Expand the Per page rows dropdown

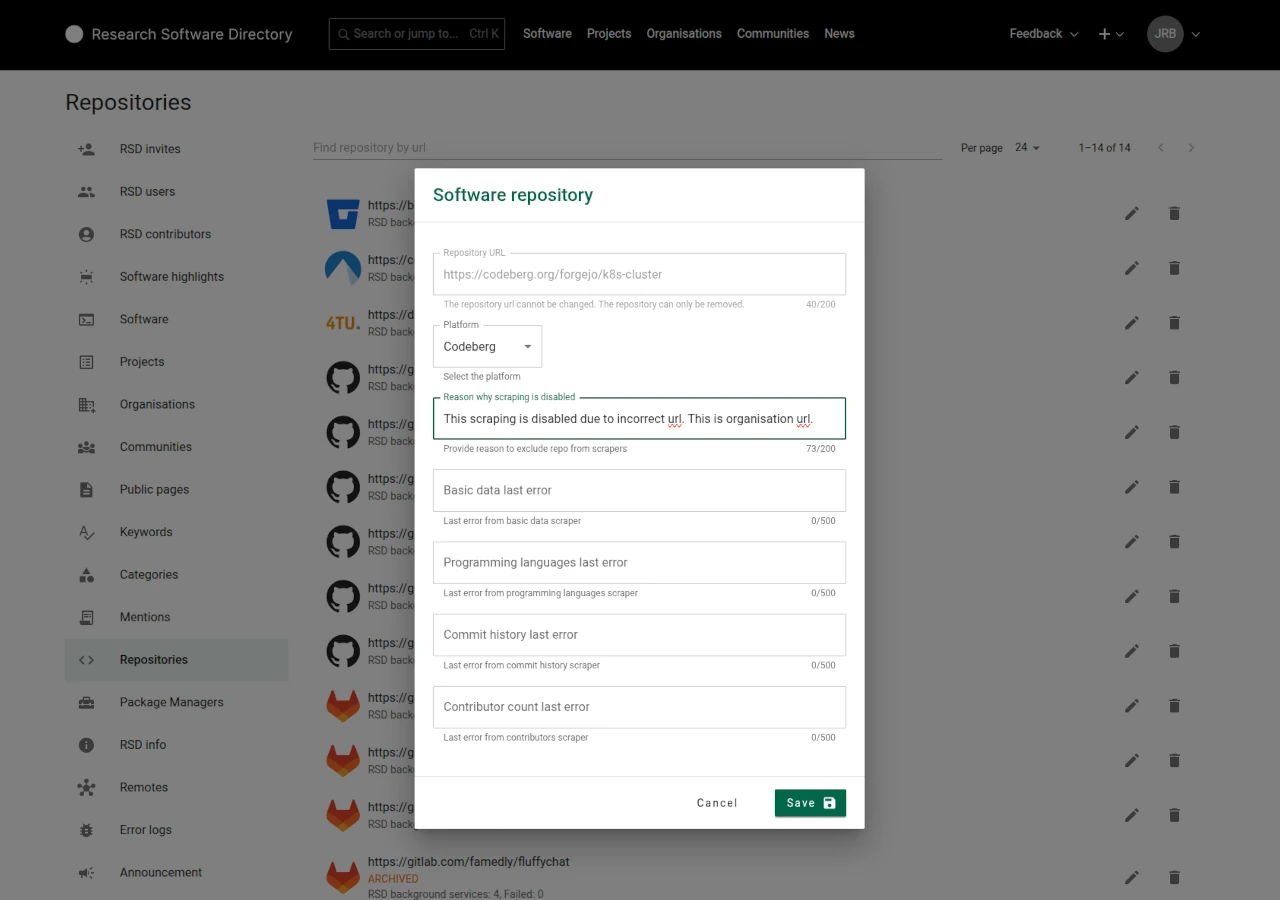(1027, 148)
